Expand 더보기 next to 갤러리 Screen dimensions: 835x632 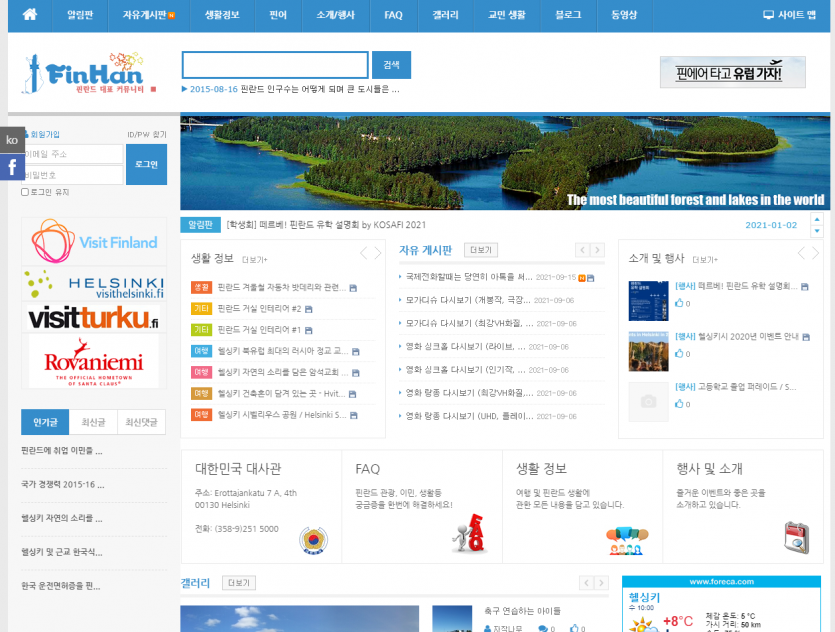tap(240, 583)
